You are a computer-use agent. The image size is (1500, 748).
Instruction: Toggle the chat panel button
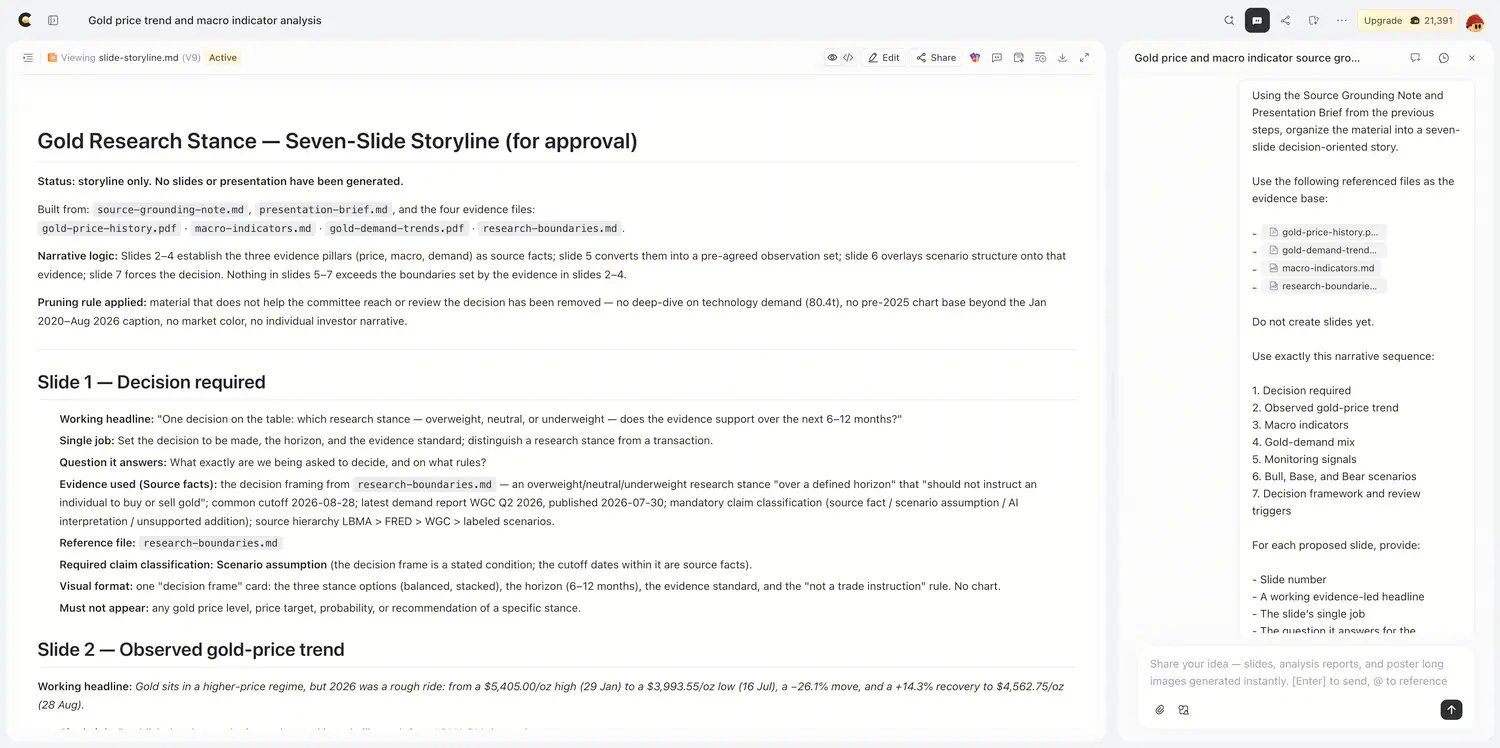1257,20
